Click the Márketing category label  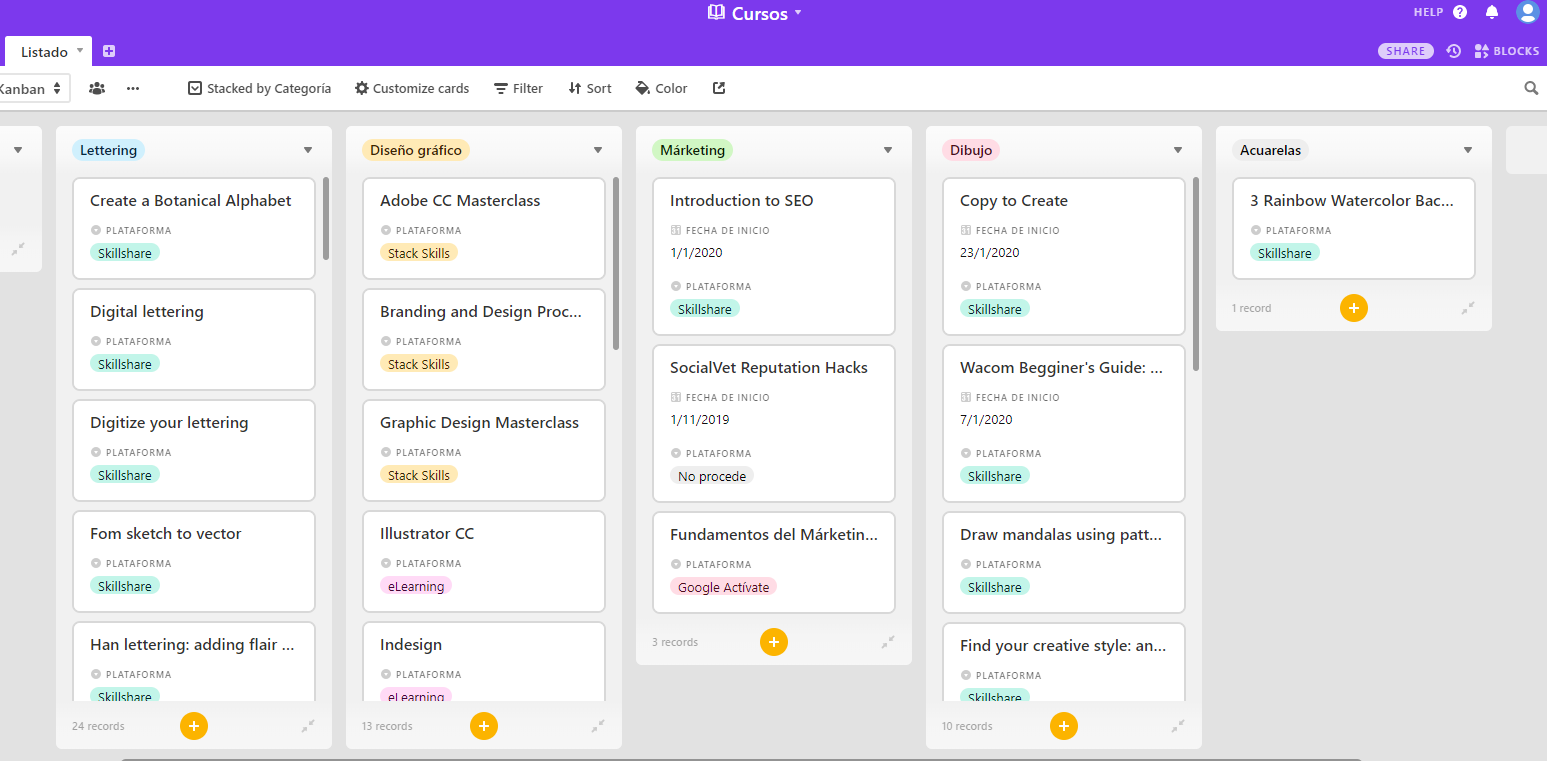693,150
